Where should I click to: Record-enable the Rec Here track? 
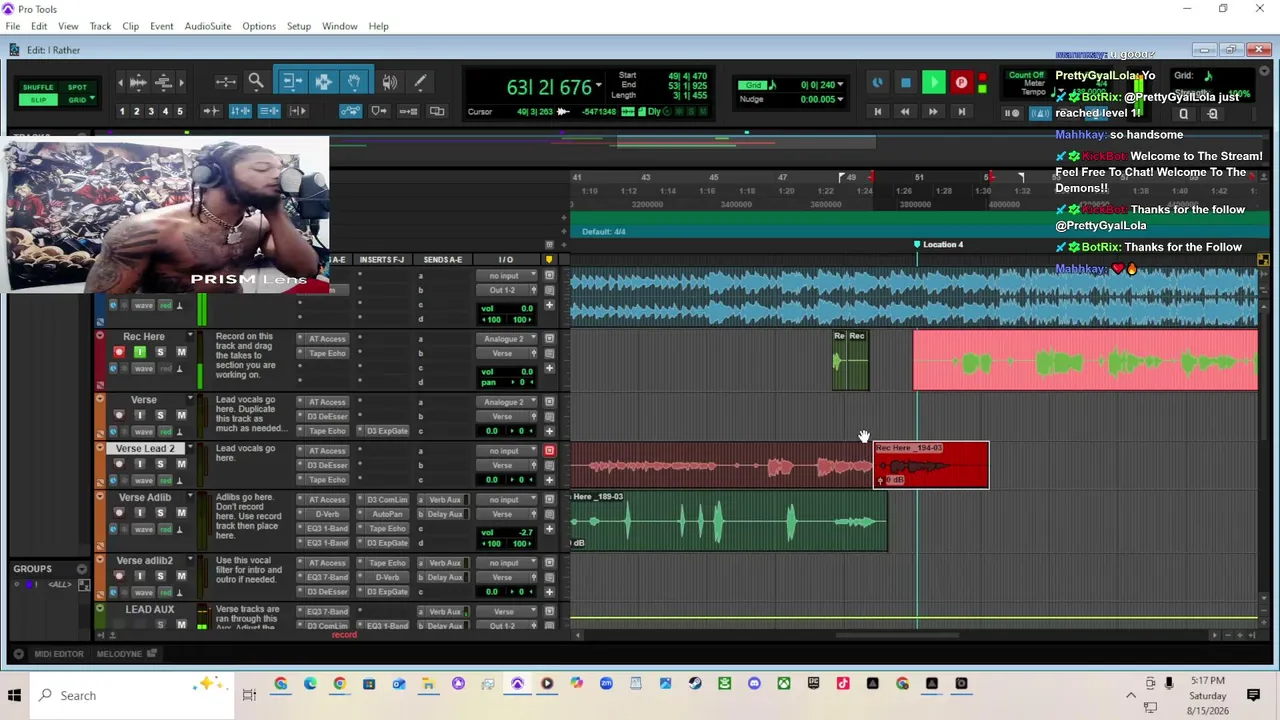[x=119, y=352]
